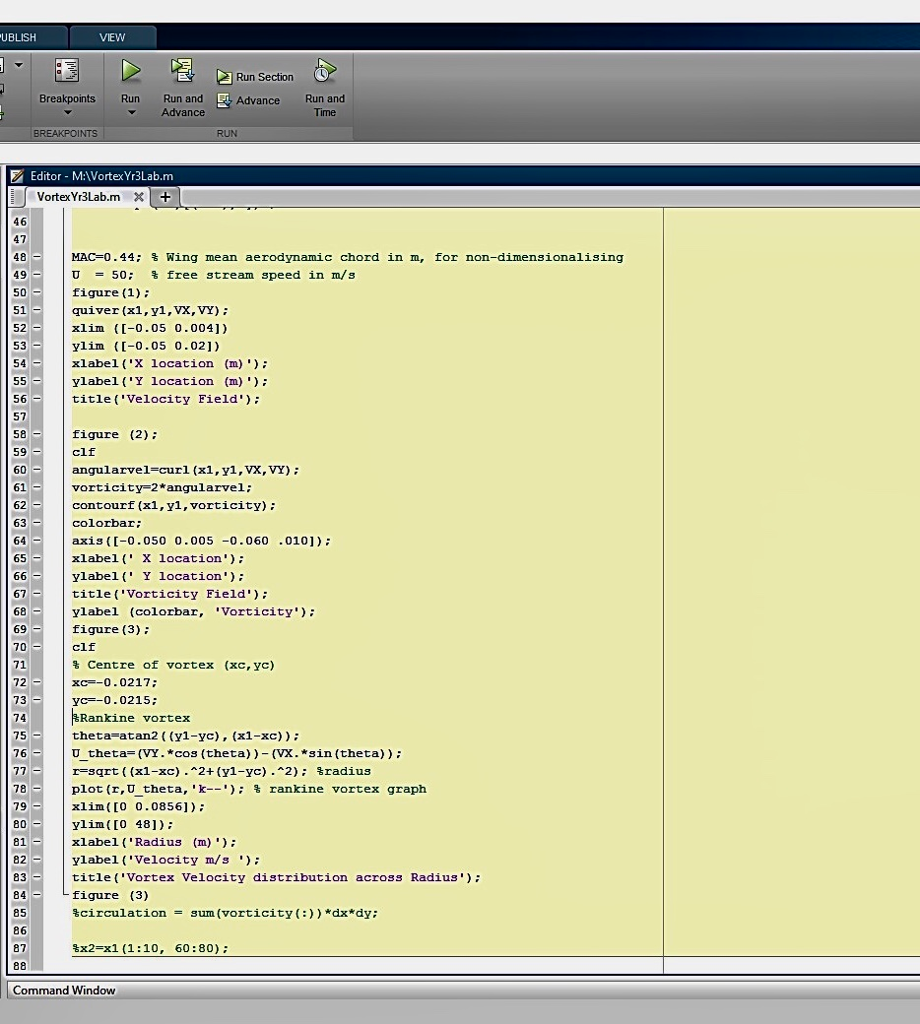Click the Command Window title bar

point(64,990)
